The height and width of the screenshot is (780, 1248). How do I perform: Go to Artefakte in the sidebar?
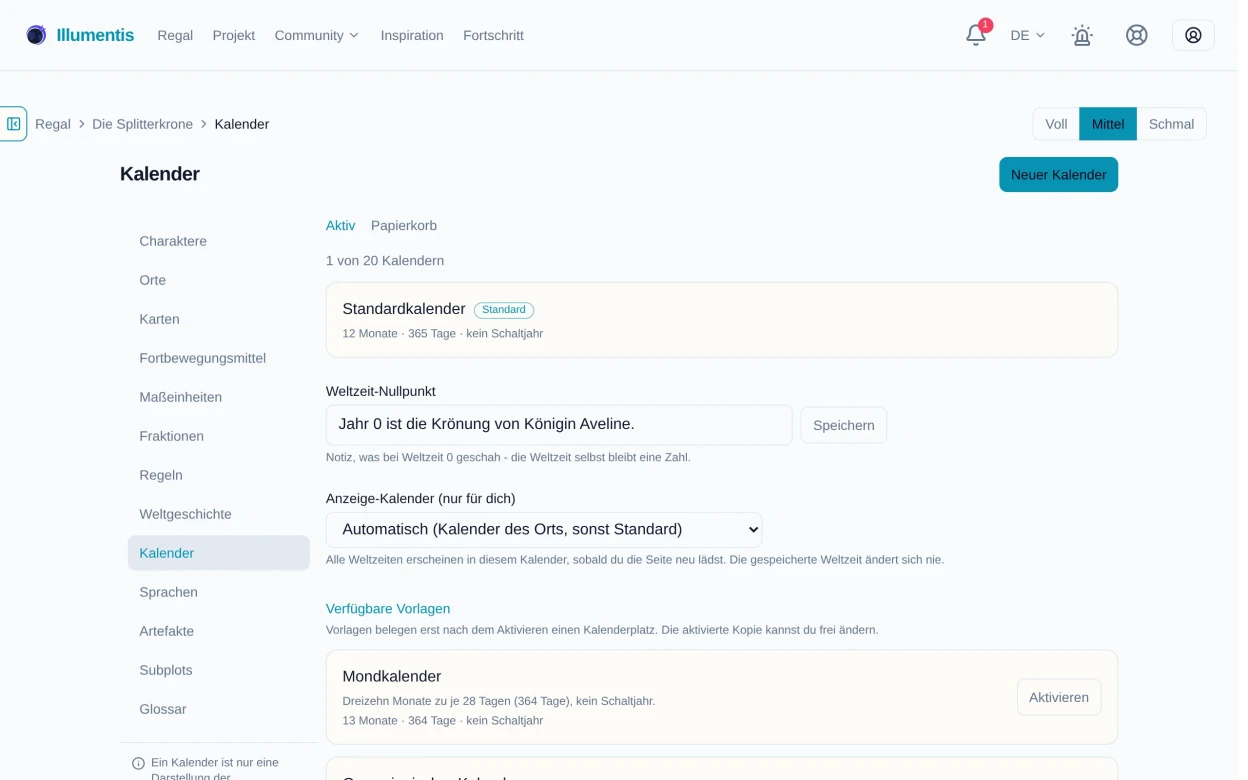219,631
